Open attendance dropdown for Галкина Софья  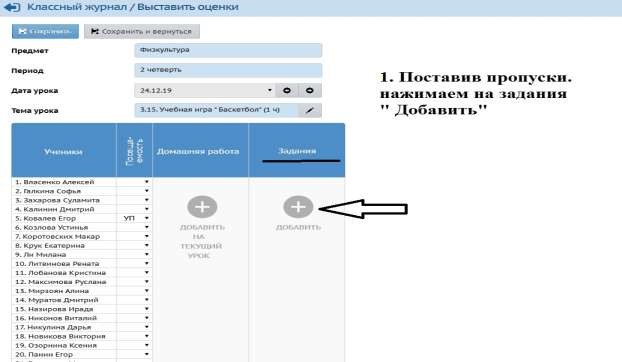pos(146,191)
